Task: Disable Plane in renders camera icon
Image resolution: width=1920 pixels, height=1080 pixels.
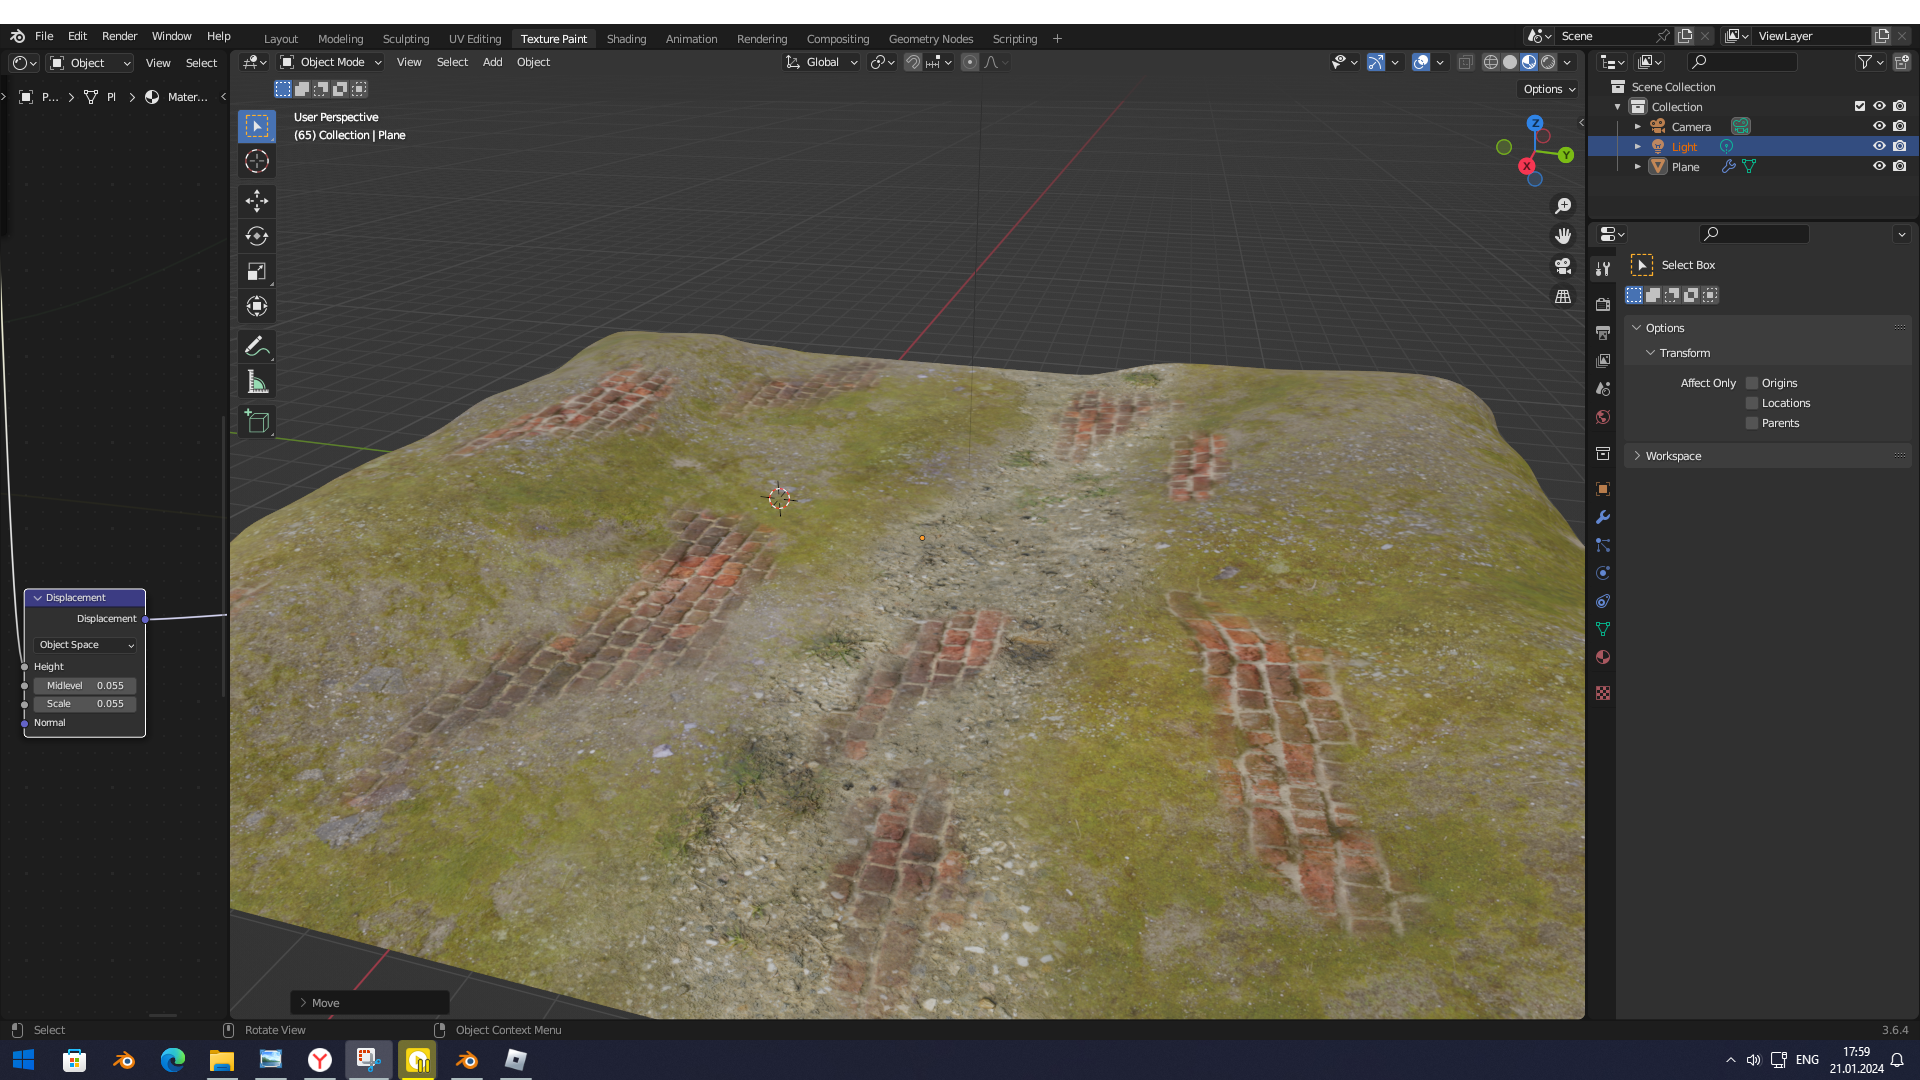Action: coord(1900,166)
